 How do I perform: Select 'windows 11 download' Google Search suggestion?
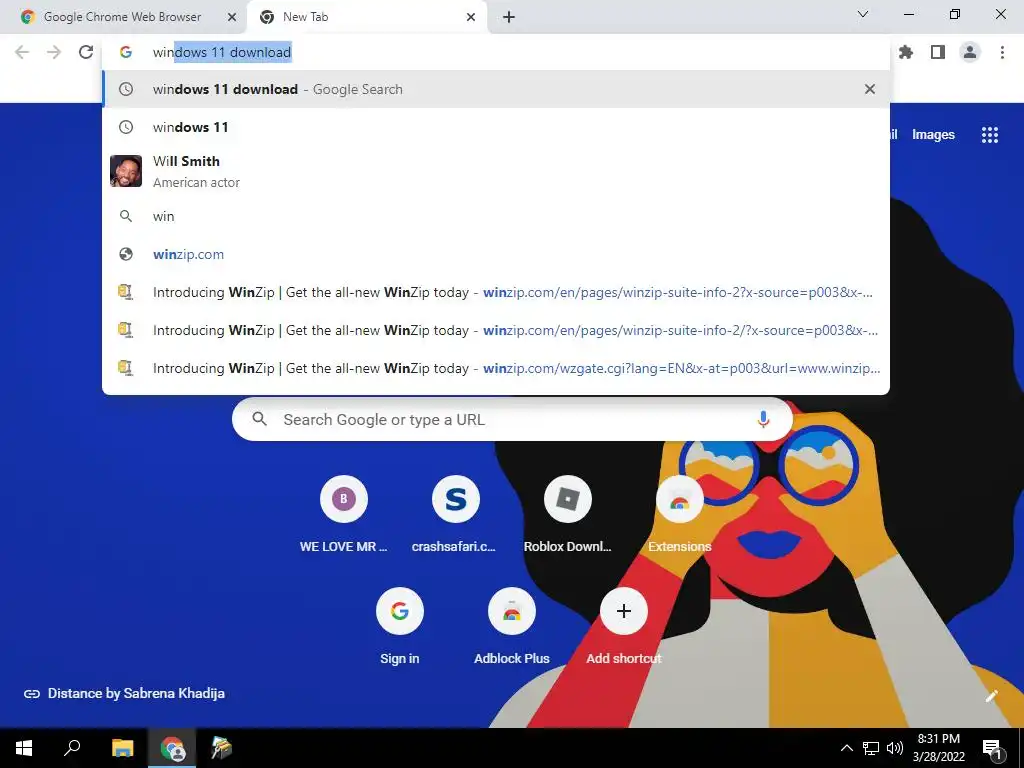pos(496,89)
